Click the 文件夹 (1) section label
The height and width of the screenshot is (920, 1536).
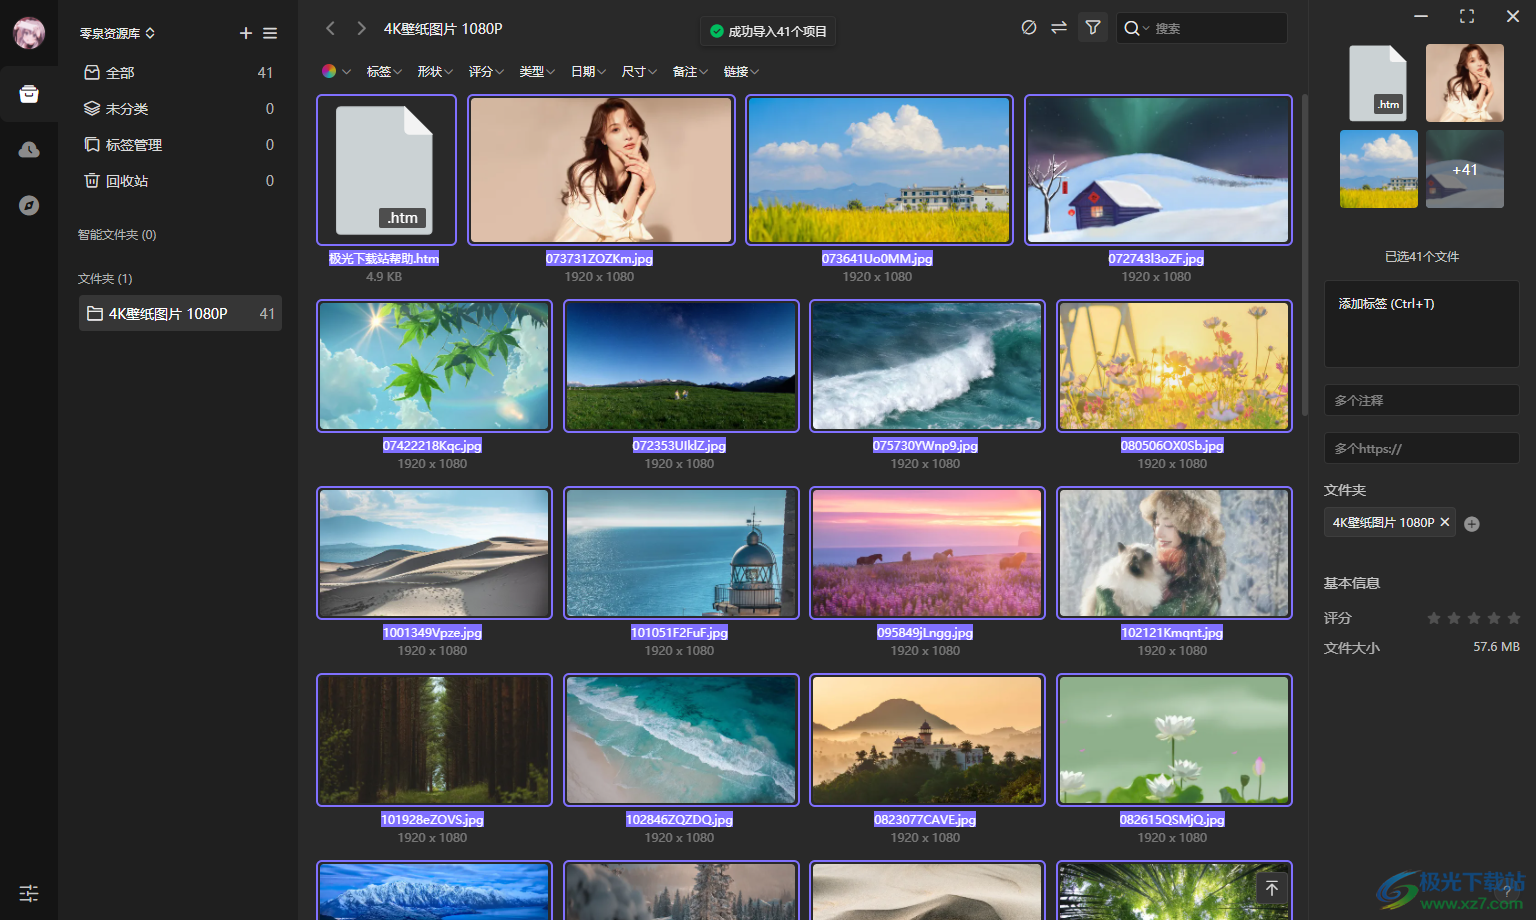tap(105, 278)
